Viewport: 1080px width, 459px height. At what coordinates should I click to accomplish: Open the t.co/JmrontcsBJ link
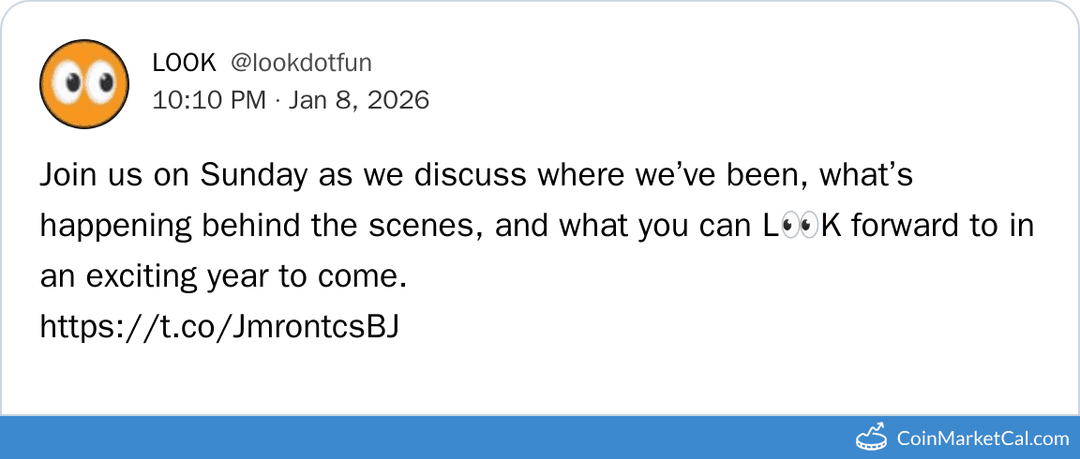point(219,326)
